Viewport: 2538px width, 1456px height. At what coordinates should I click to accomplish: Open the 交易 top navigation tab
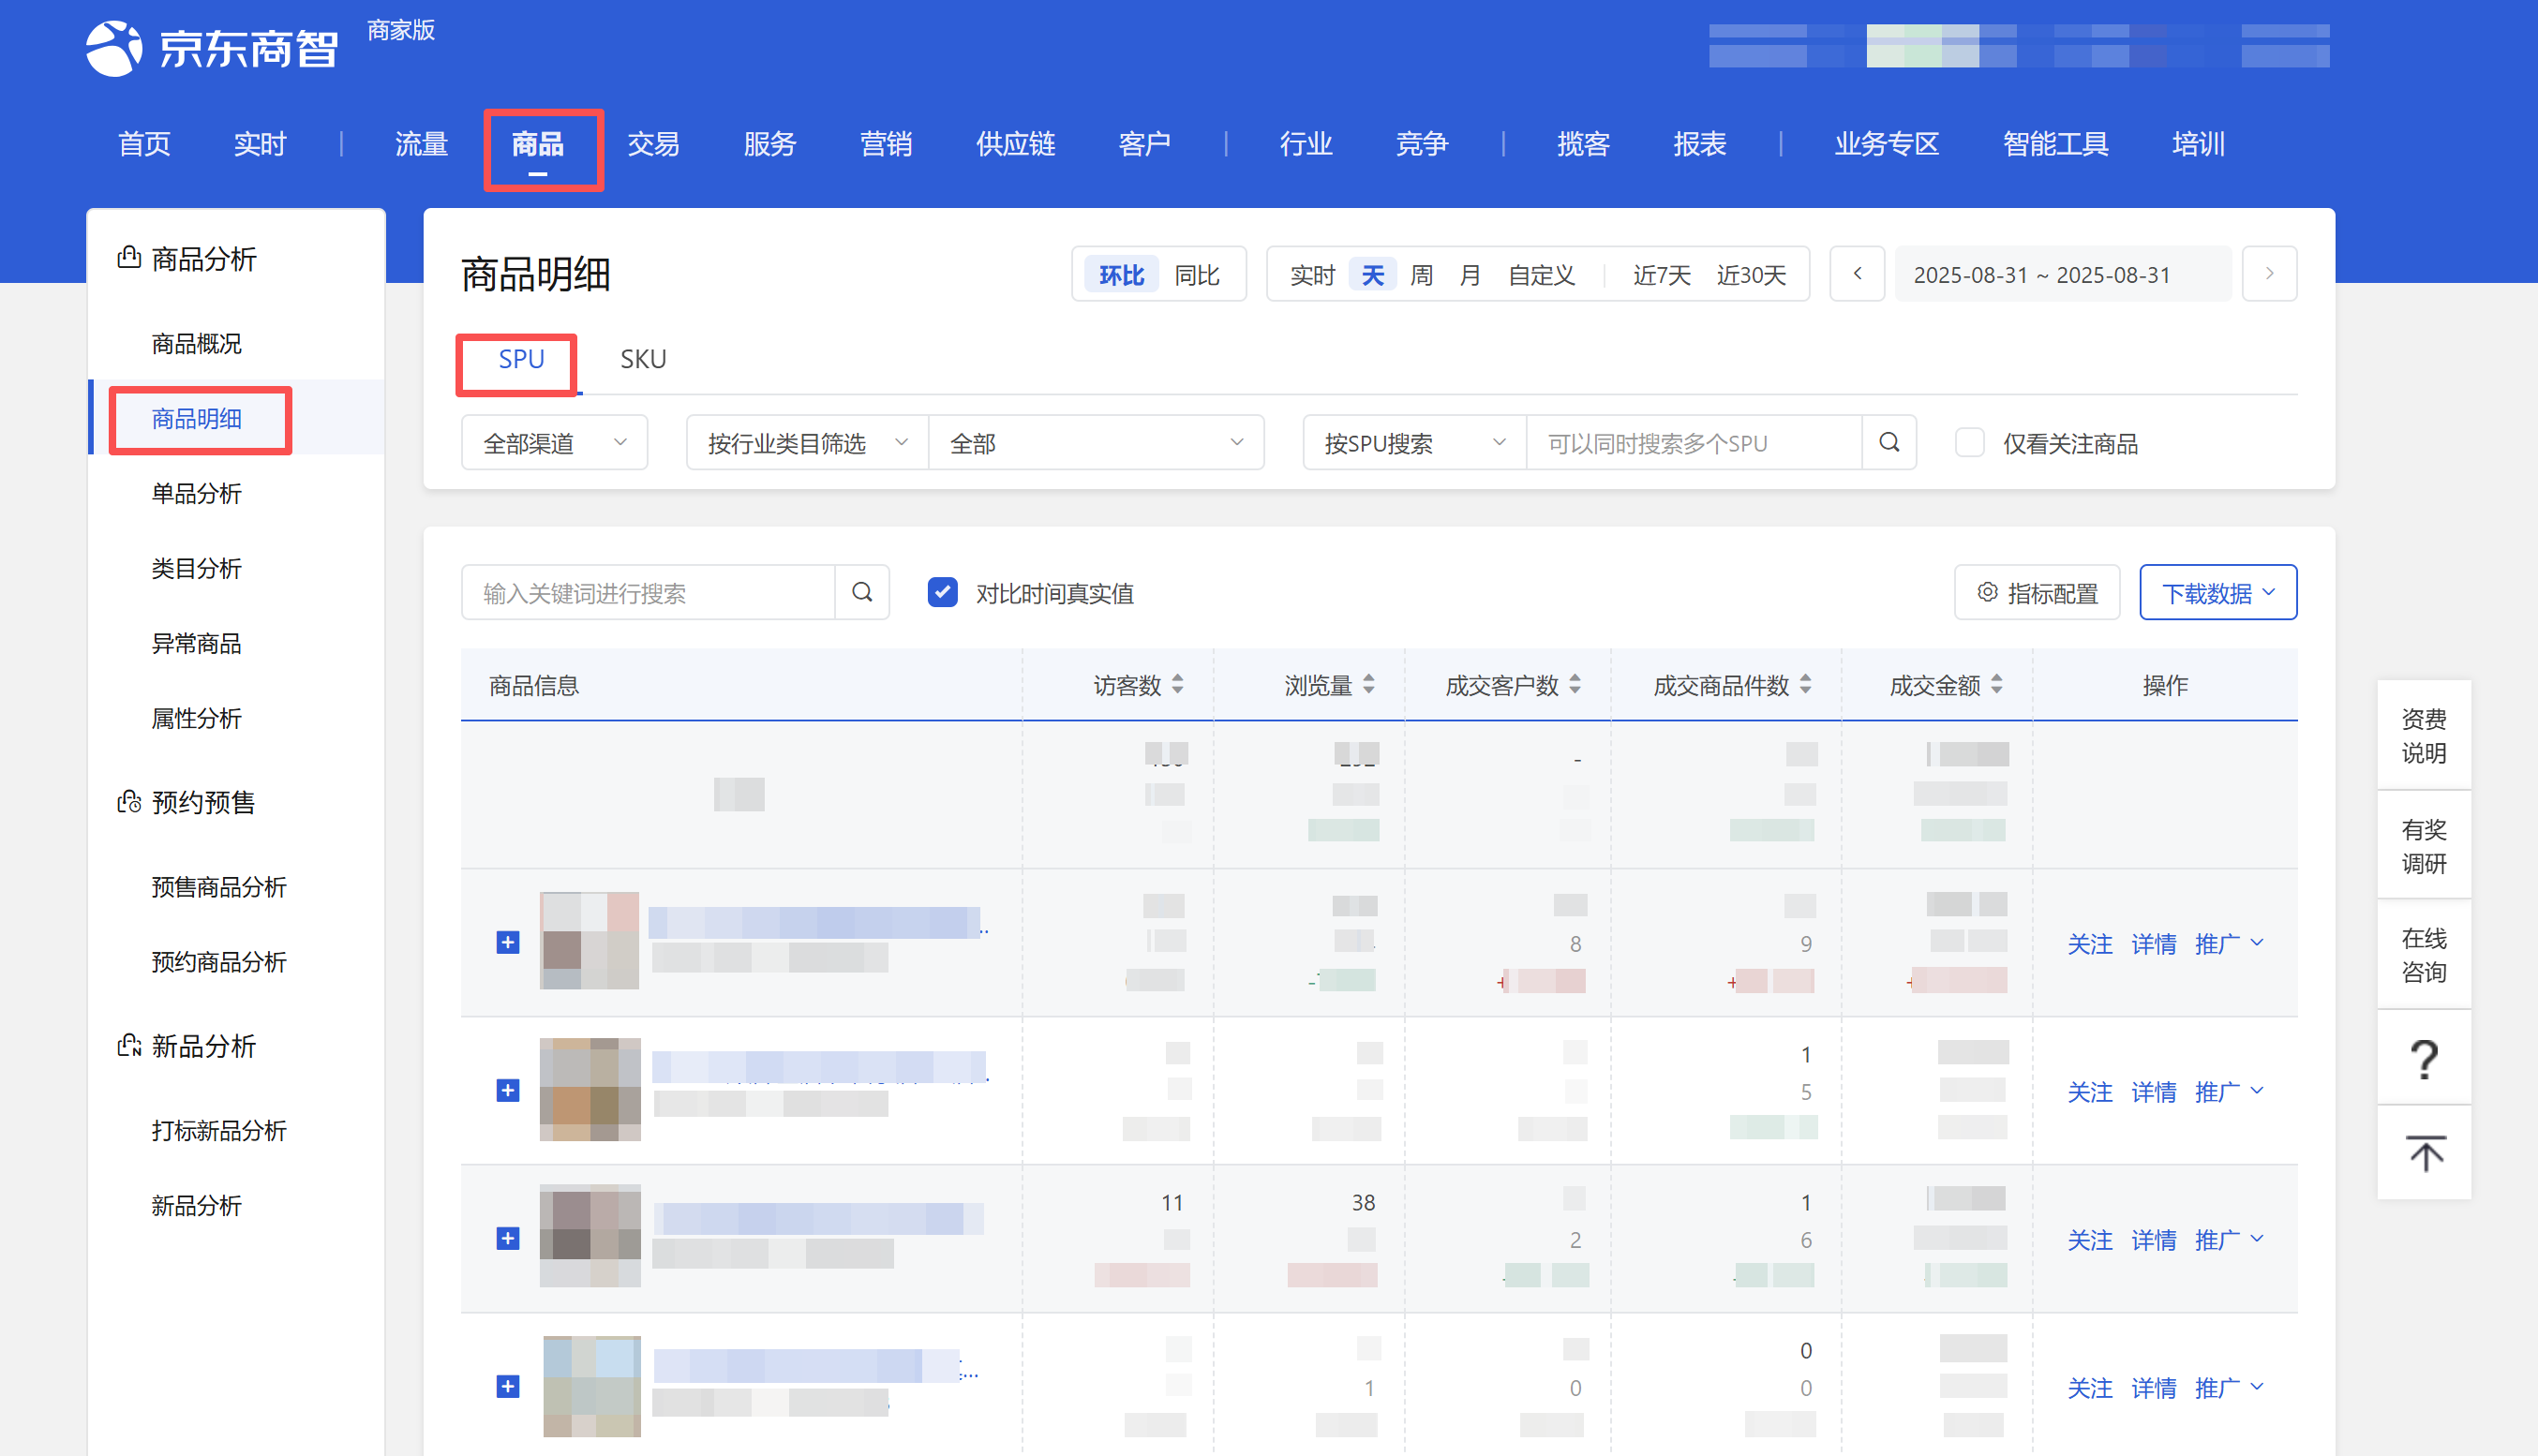(653, 145)
